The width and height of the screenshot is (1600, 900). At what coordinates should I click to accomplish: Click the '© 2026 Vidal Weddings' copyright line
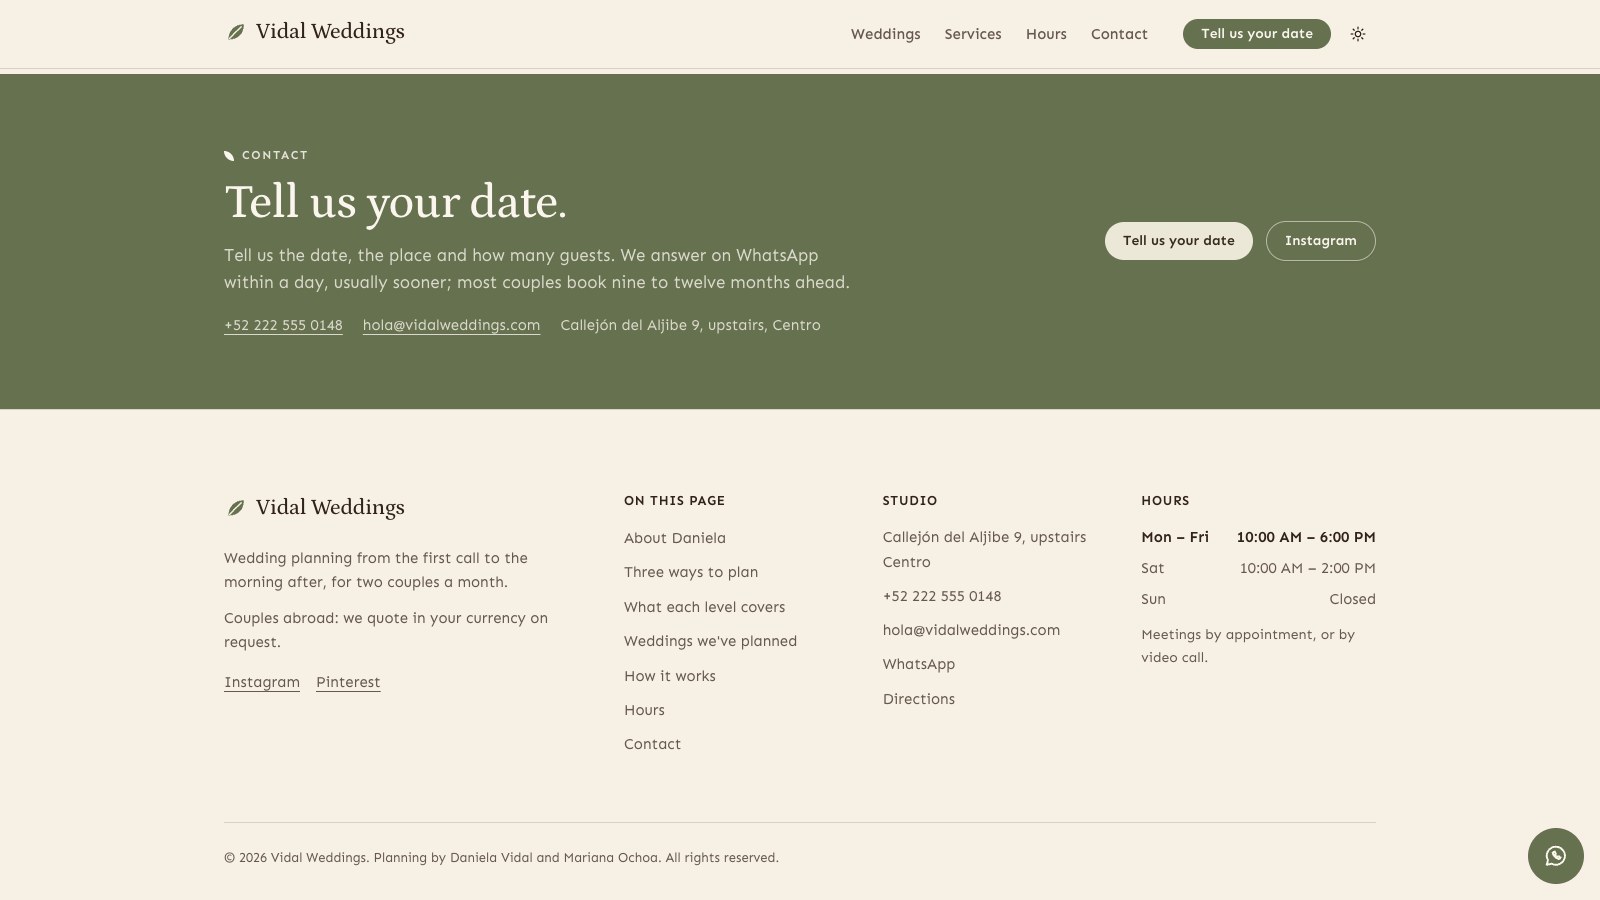501,858
